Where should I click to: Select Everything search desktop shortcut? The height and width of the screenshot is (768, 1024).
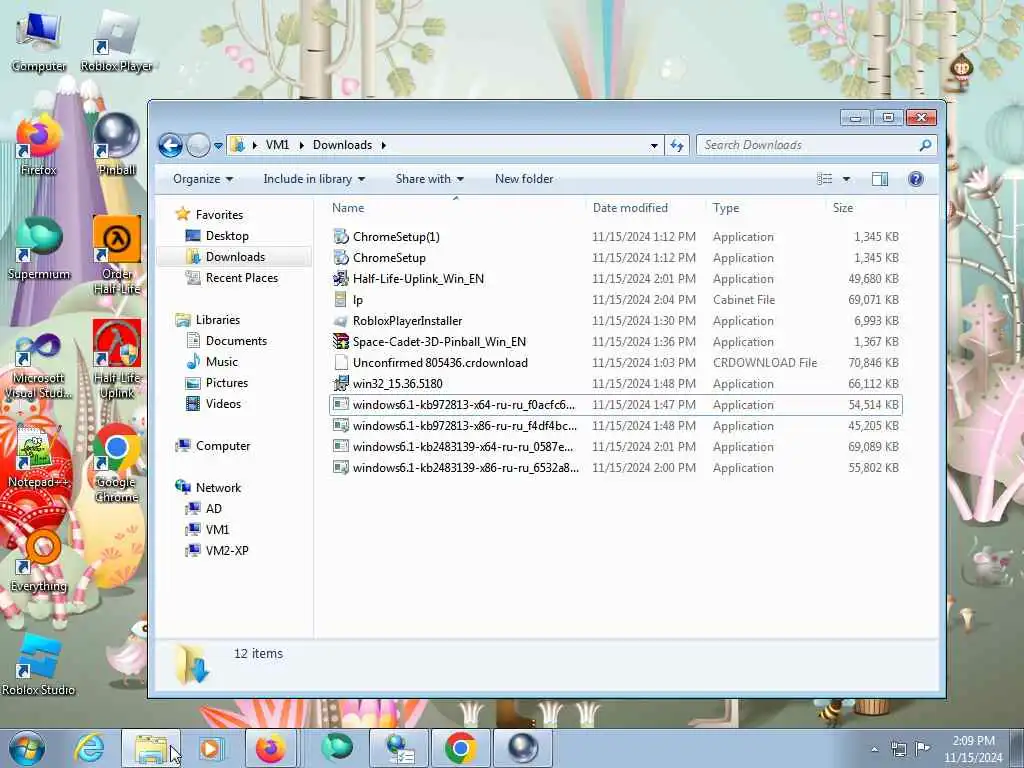click(x=39, y=562)
